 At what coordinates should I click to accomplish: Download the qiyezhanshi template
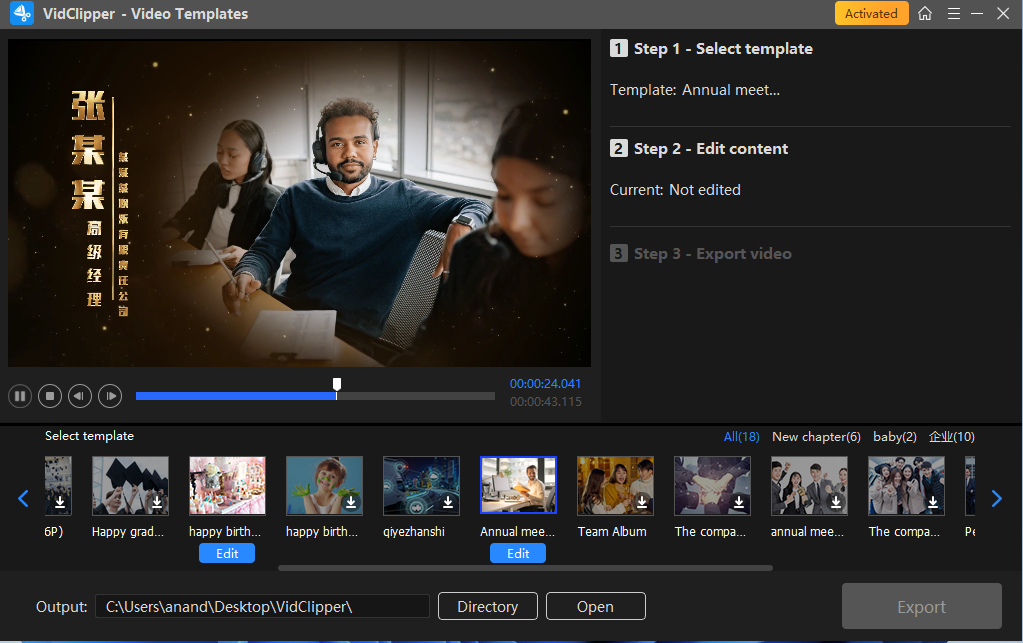[448, 501]
